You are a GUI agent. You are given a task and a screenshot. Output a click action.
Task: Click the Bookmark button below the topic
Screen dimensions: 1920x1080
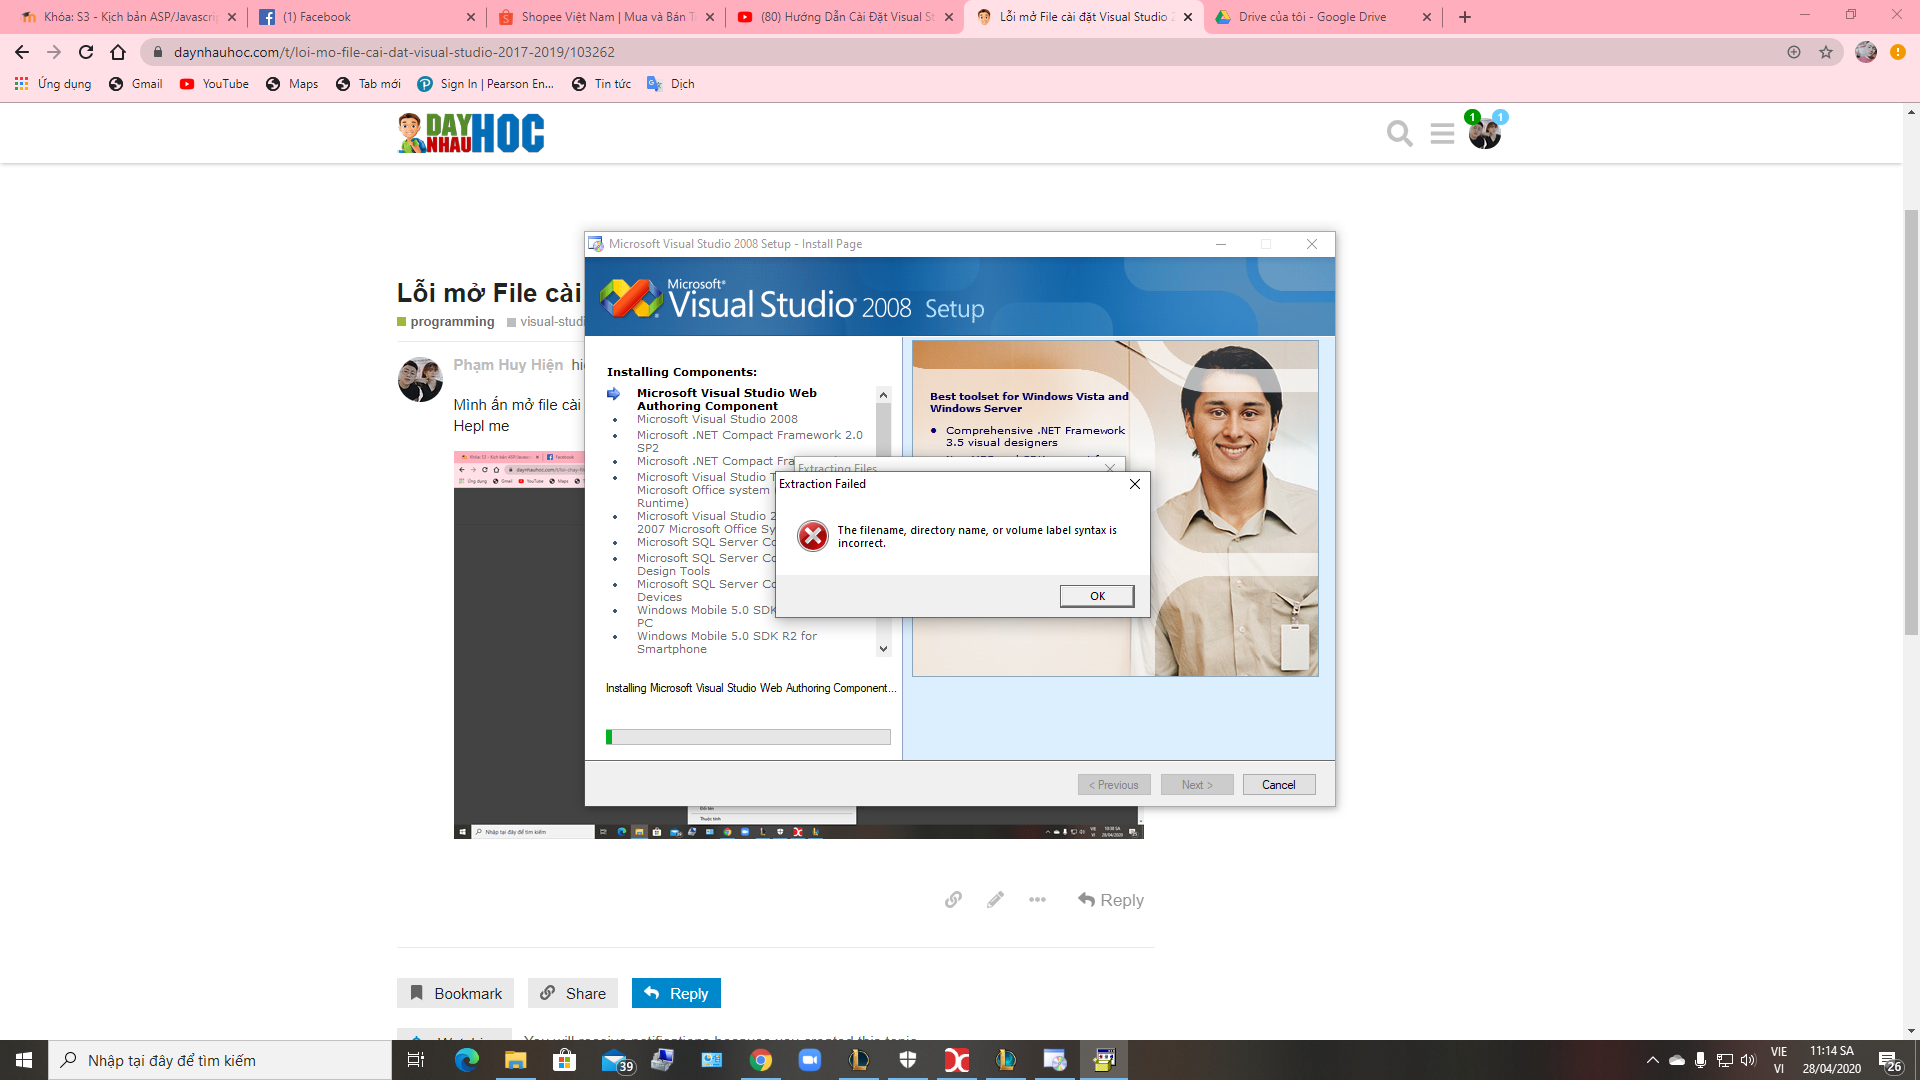coord(455,993)
